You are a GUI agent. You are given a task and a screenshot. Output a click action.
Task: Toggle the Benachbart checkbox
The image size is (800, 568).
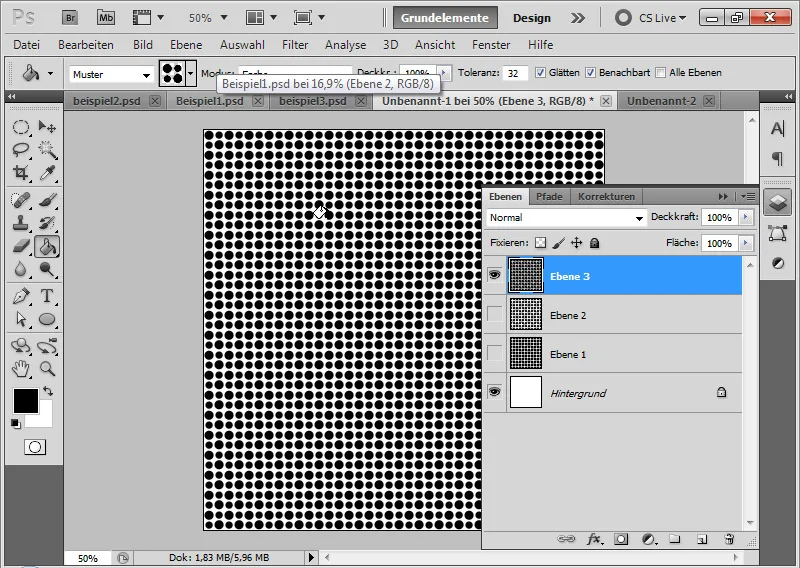coord(590,72)
